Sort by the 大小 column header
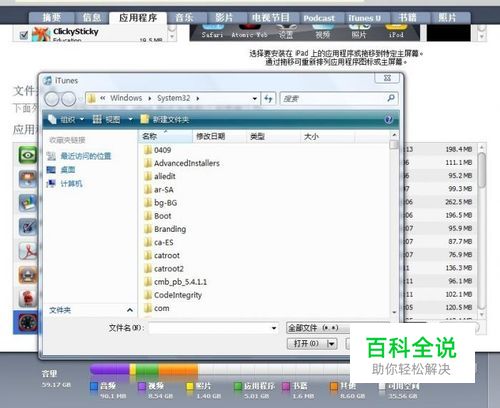The height and width of the screenshot is (408, 500). 327,136
